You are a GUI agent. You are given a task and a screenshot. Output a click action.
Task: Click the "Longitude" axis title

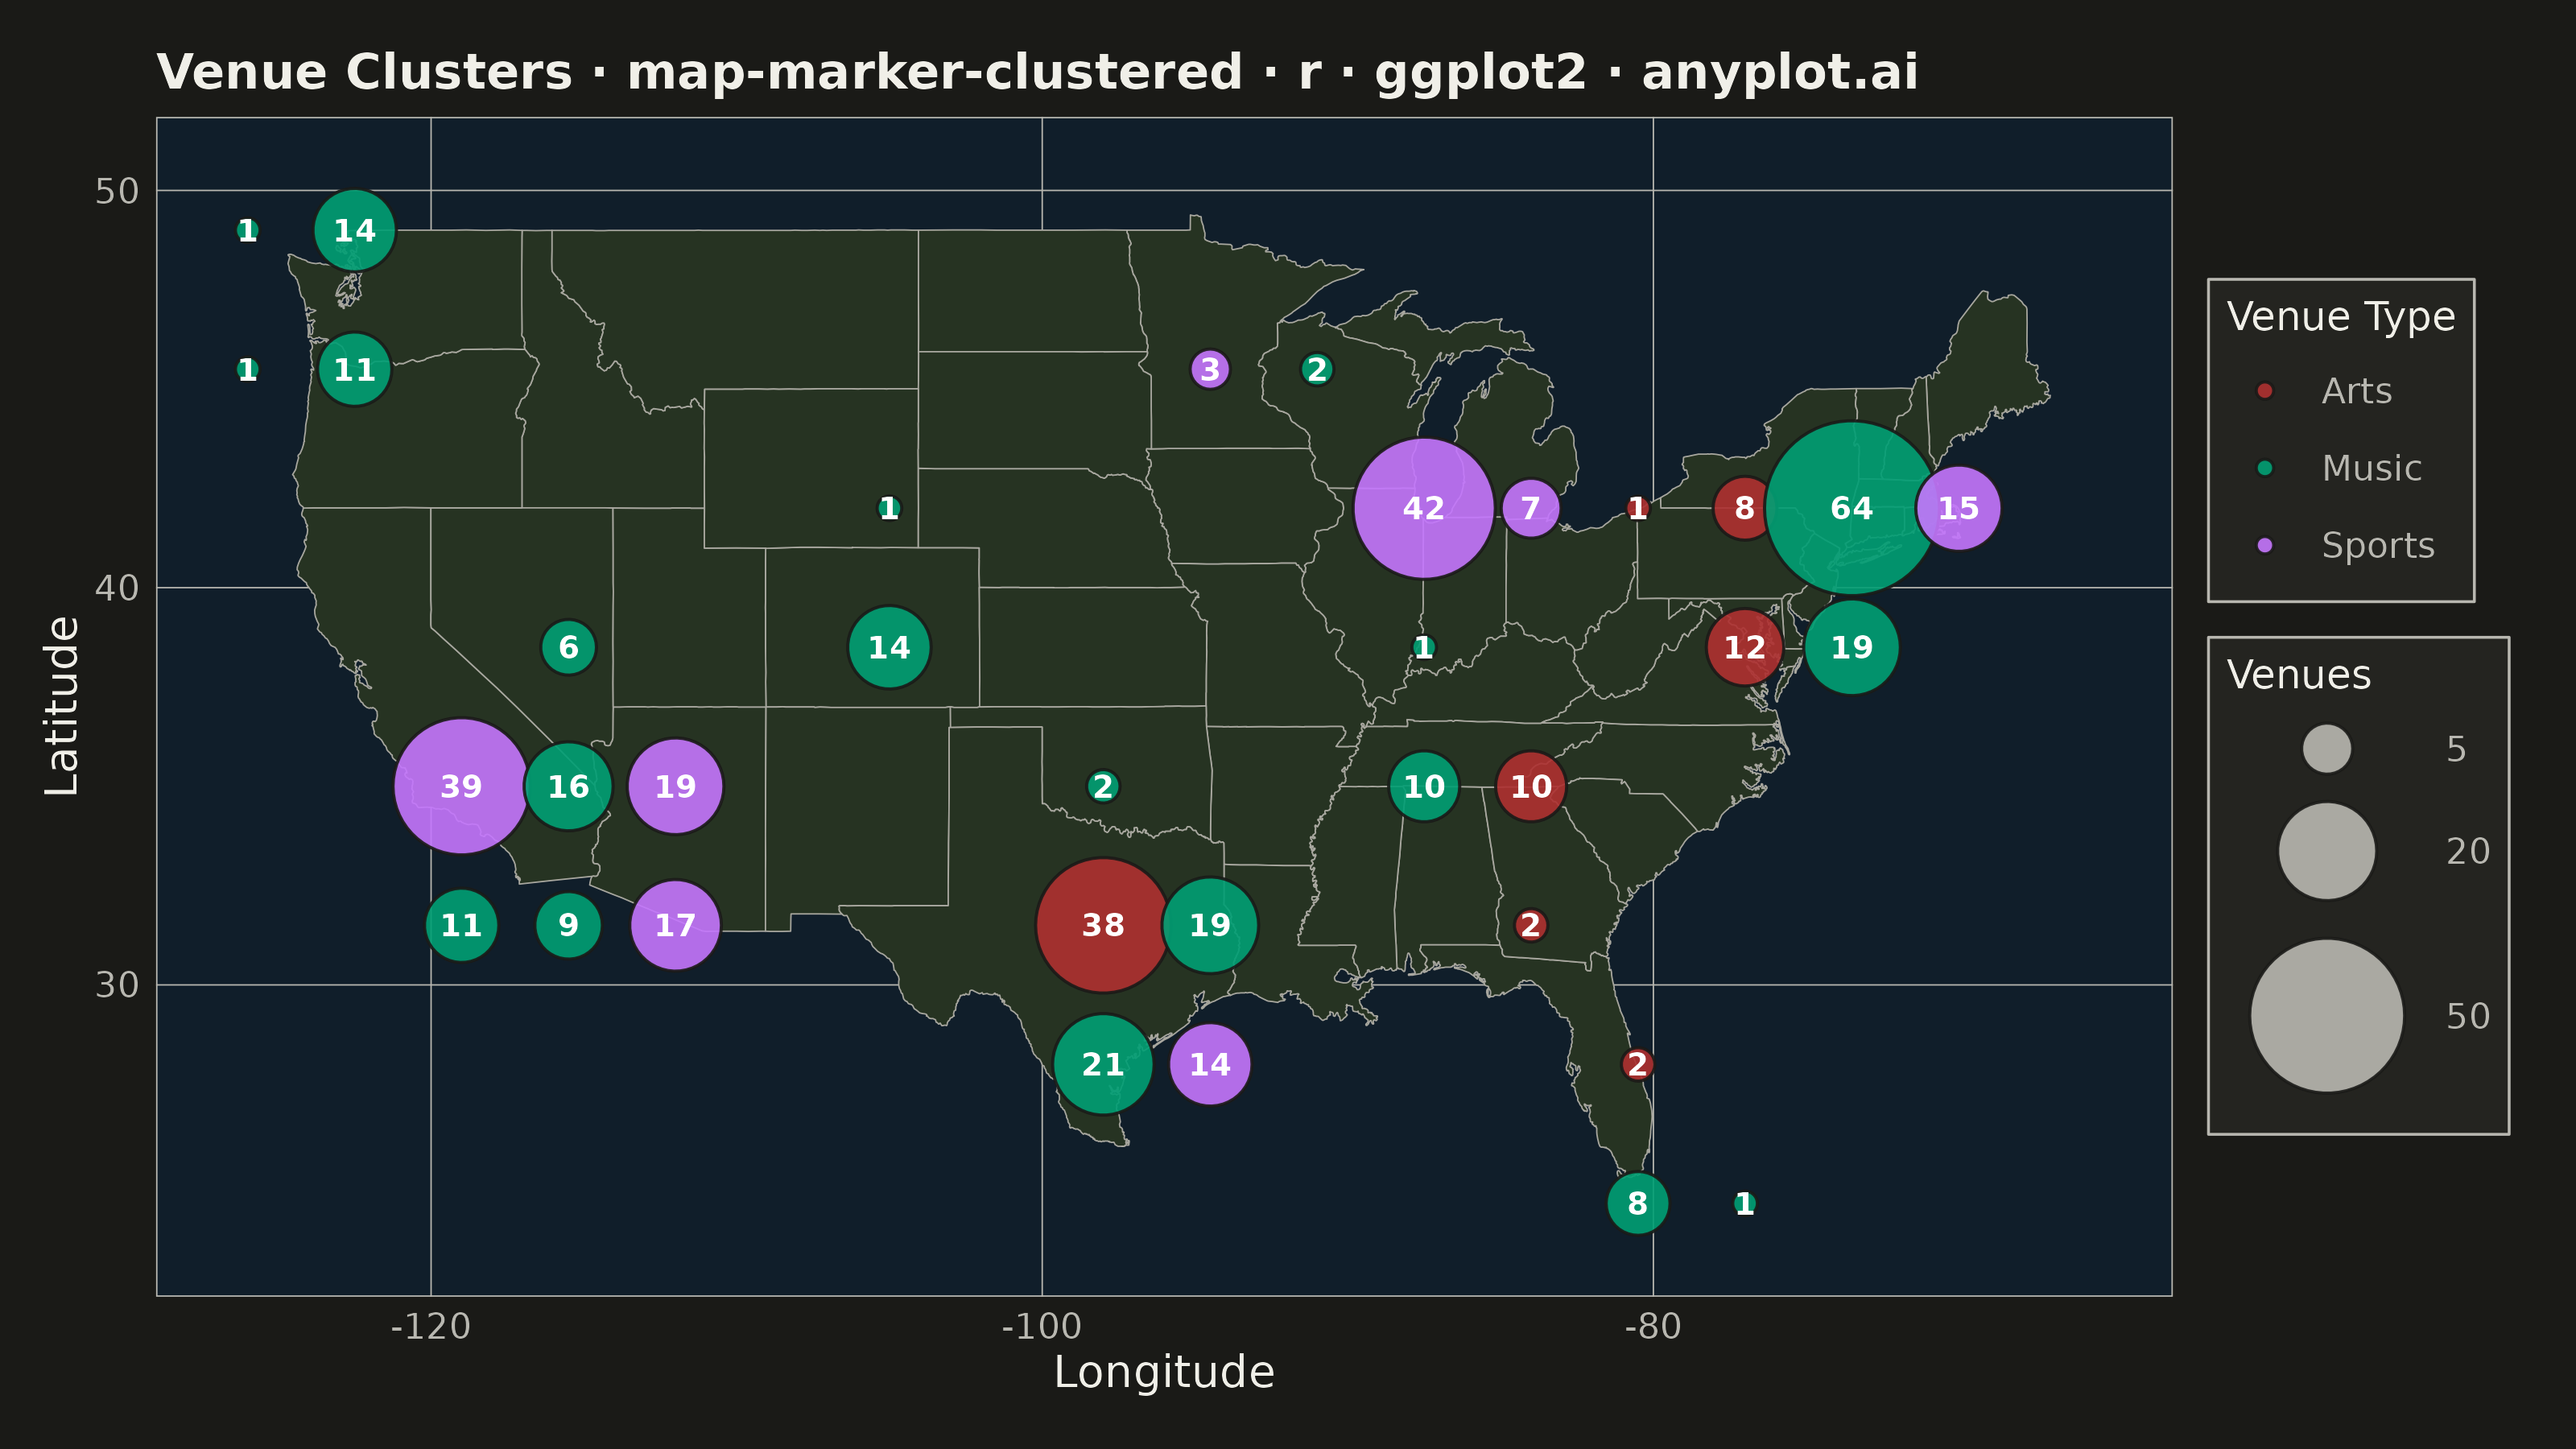(x=1164, y=1372)
